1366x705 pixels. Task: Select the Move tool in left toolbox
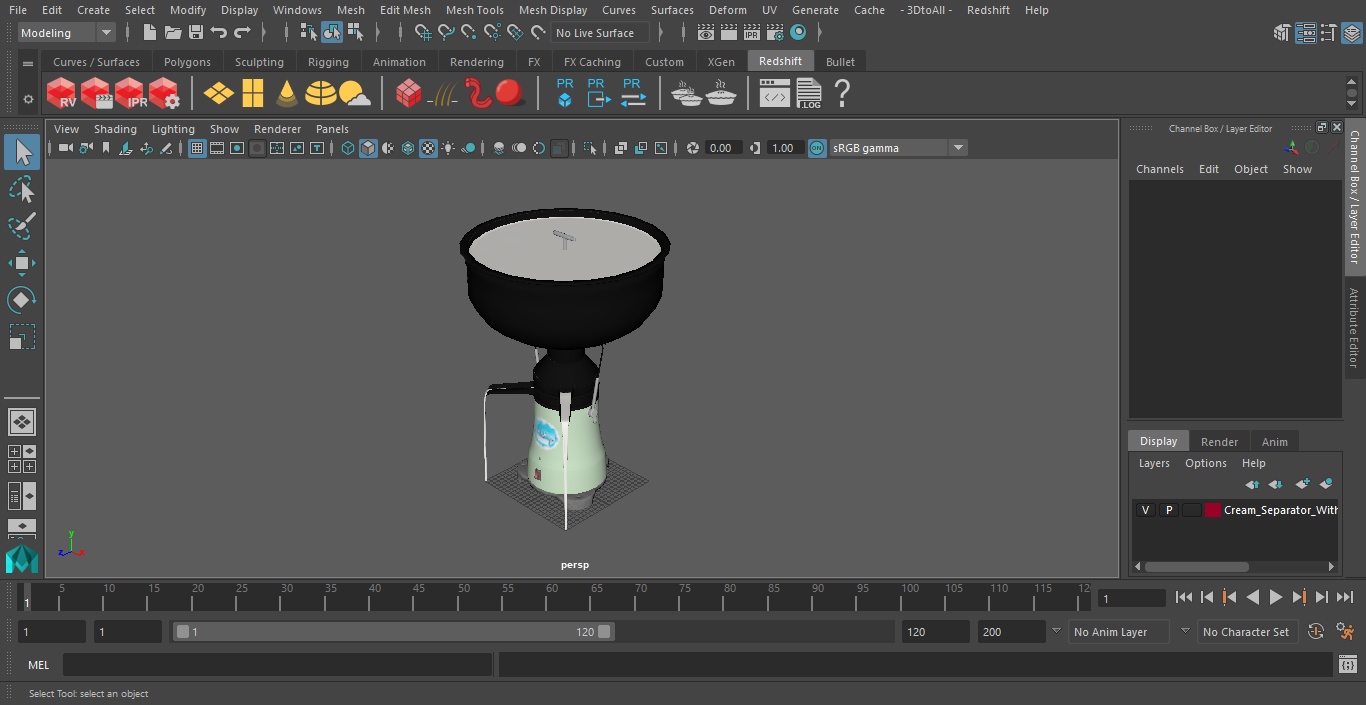pyautogui.click(x=21, y=263)
